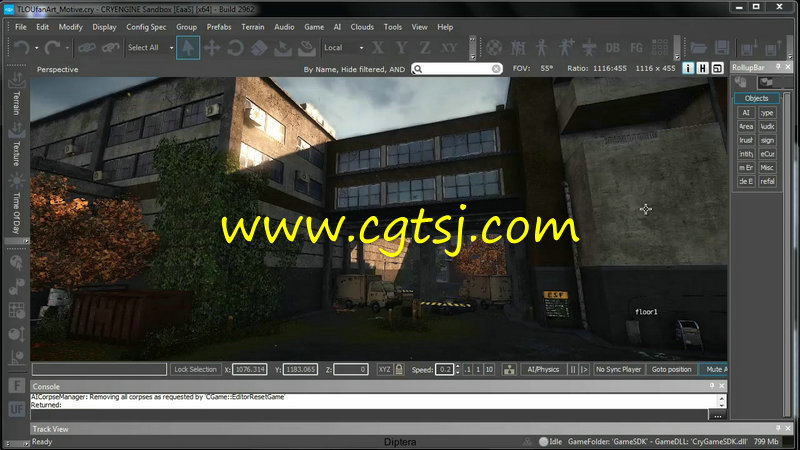800x450 pixels.
Task: Click the soccer-ball physics icon
Action: coord(494,48)
